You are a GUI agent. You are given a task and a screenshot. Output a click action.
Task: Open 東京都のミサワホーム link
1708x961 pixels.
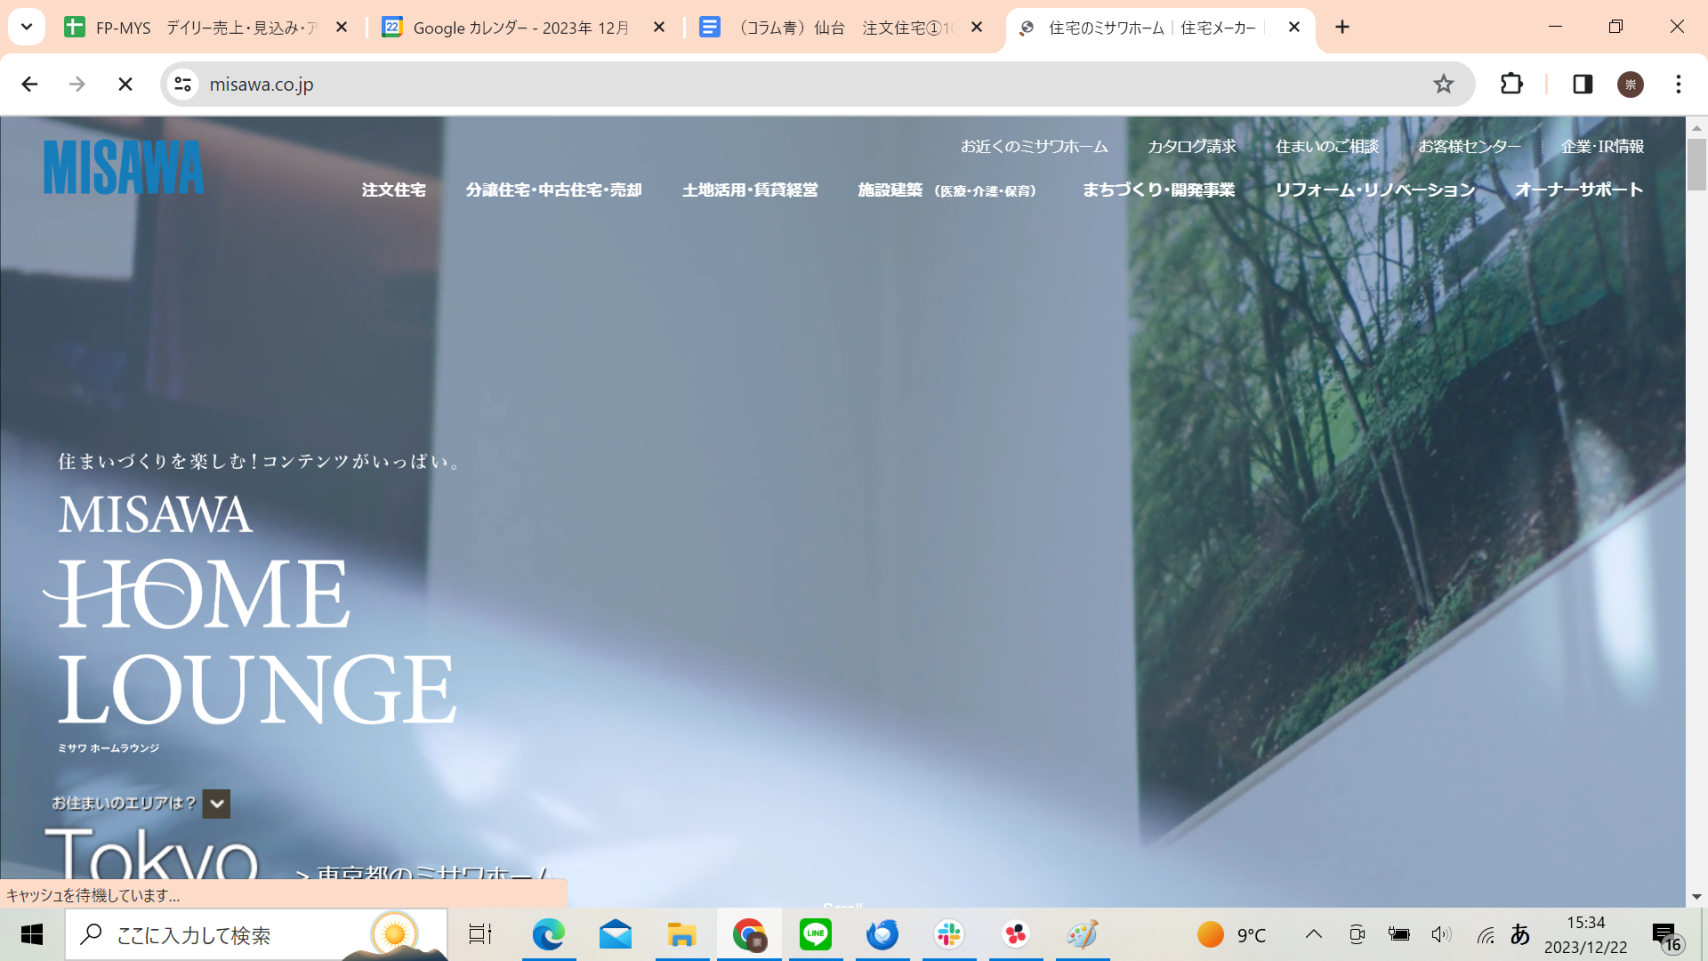tap(425, 873)
